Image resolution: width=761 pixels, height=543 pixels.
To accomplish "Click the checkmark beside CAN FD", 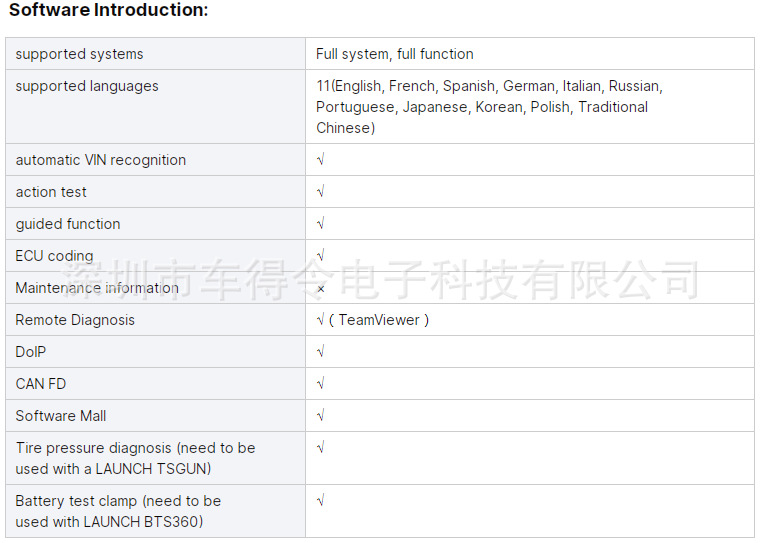I will [320, 384].
